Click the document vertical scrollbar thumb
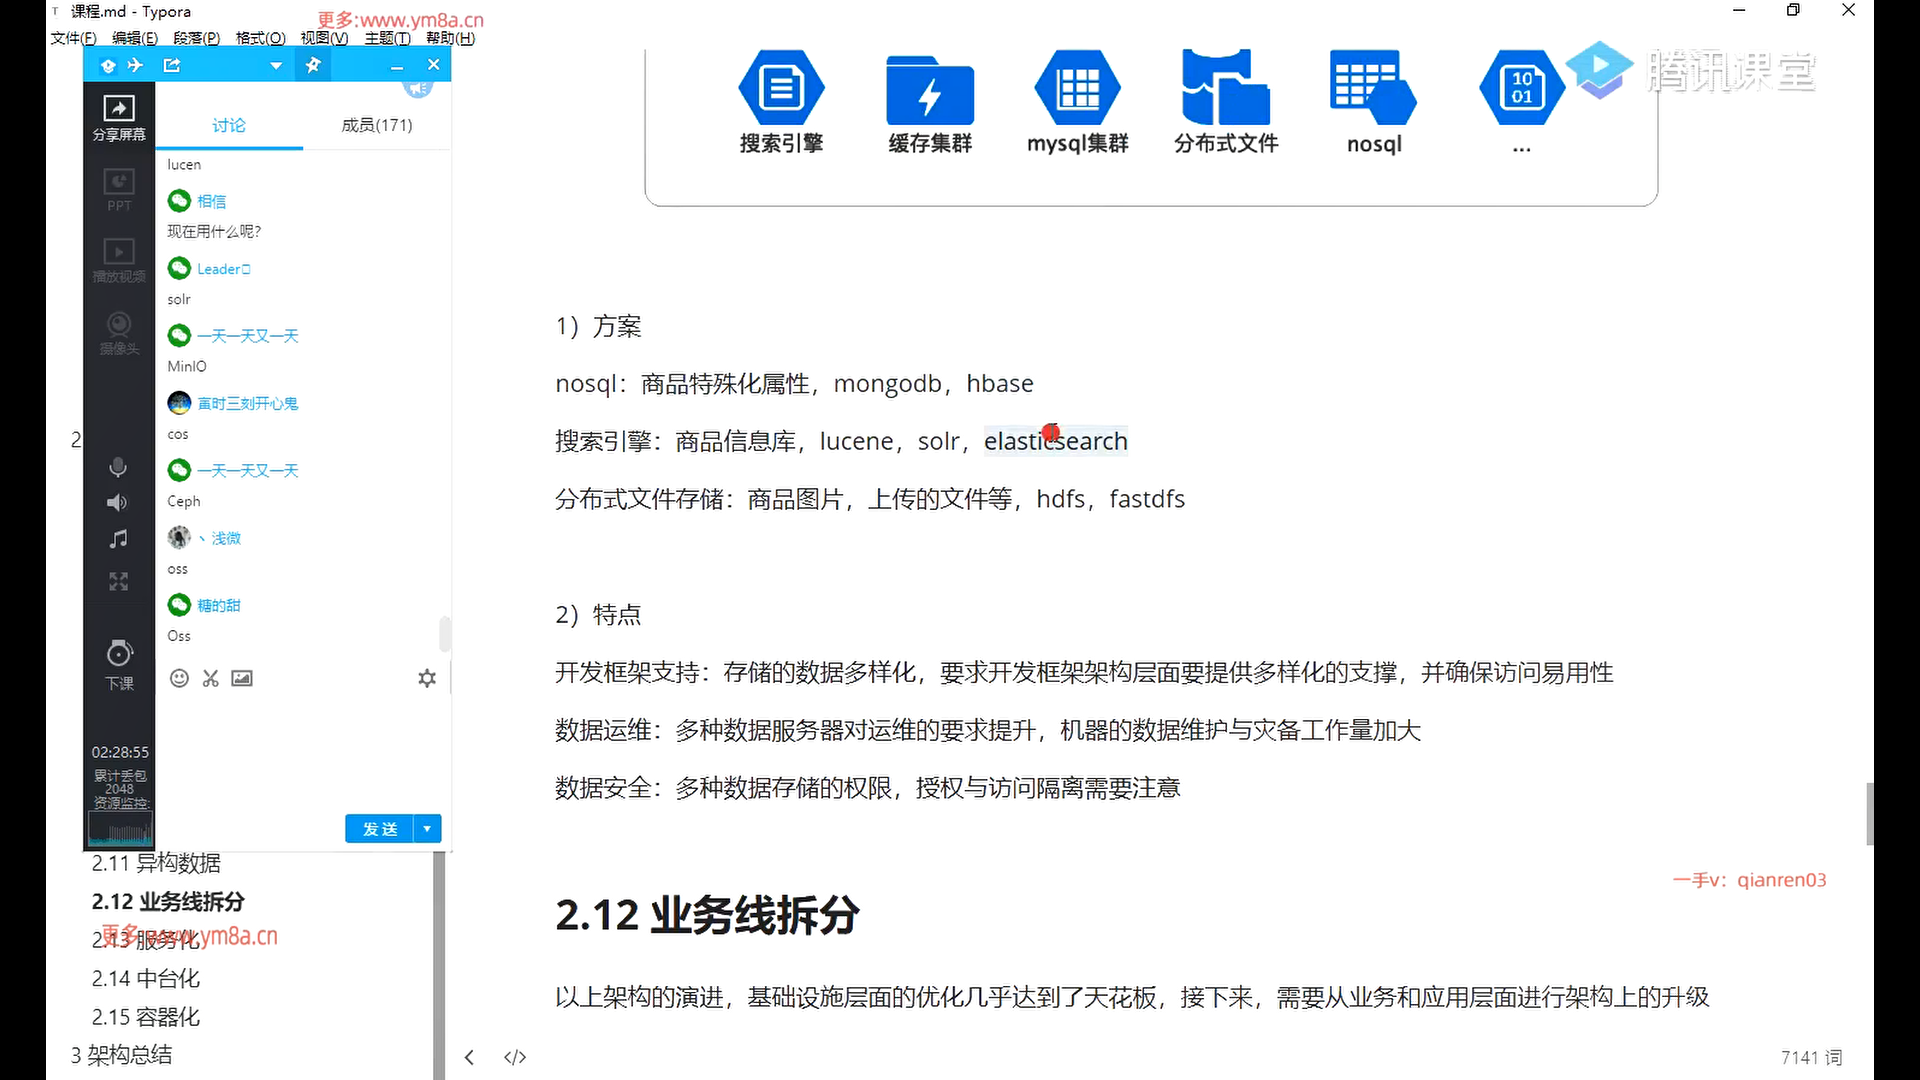The image size is (1920, 1080). pos(1869,813)
